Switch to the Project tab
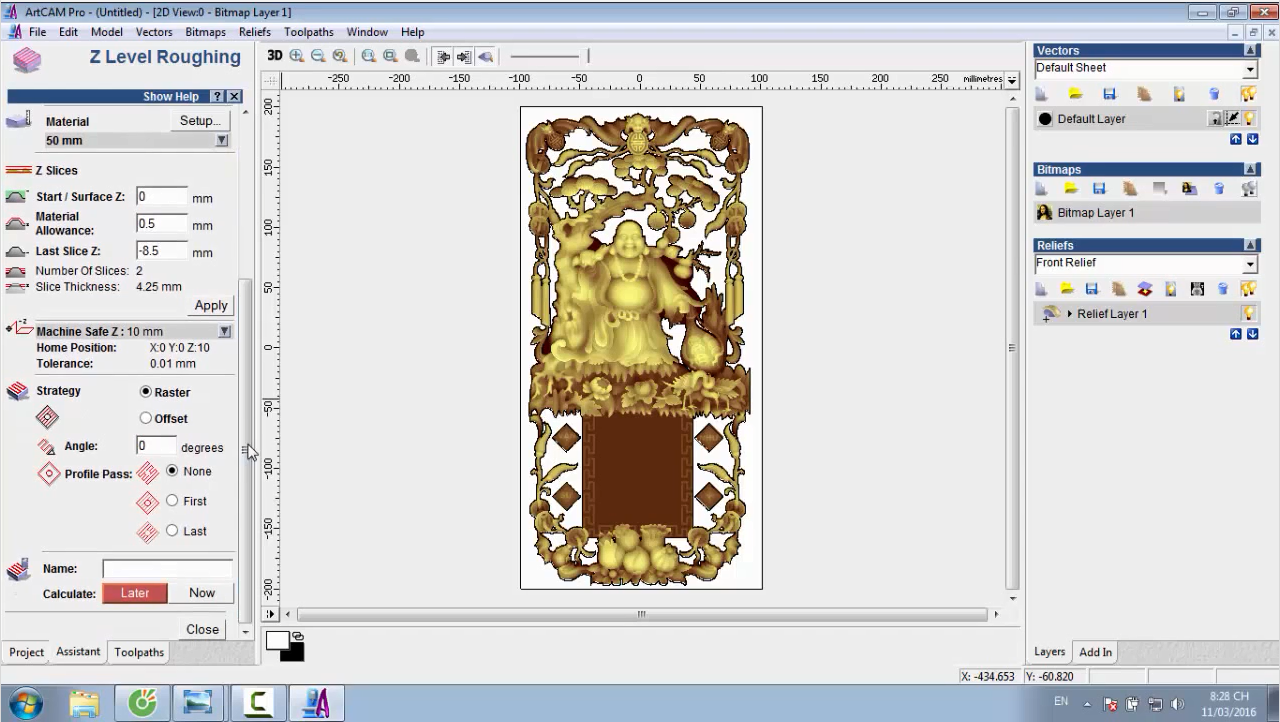This screenshot has height=722, width=1280. pos(26,652)
